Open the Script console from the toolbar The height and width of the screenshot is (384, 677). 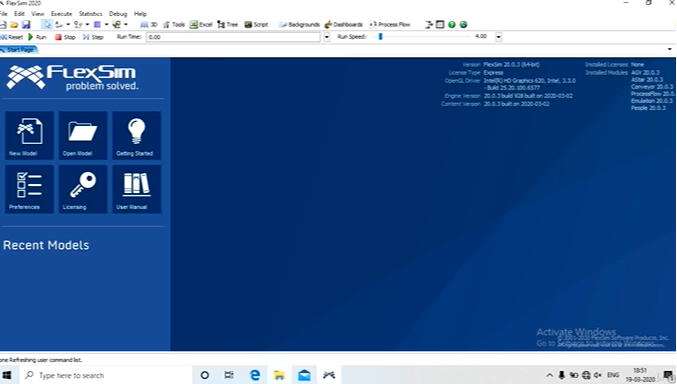coord(256,25)
